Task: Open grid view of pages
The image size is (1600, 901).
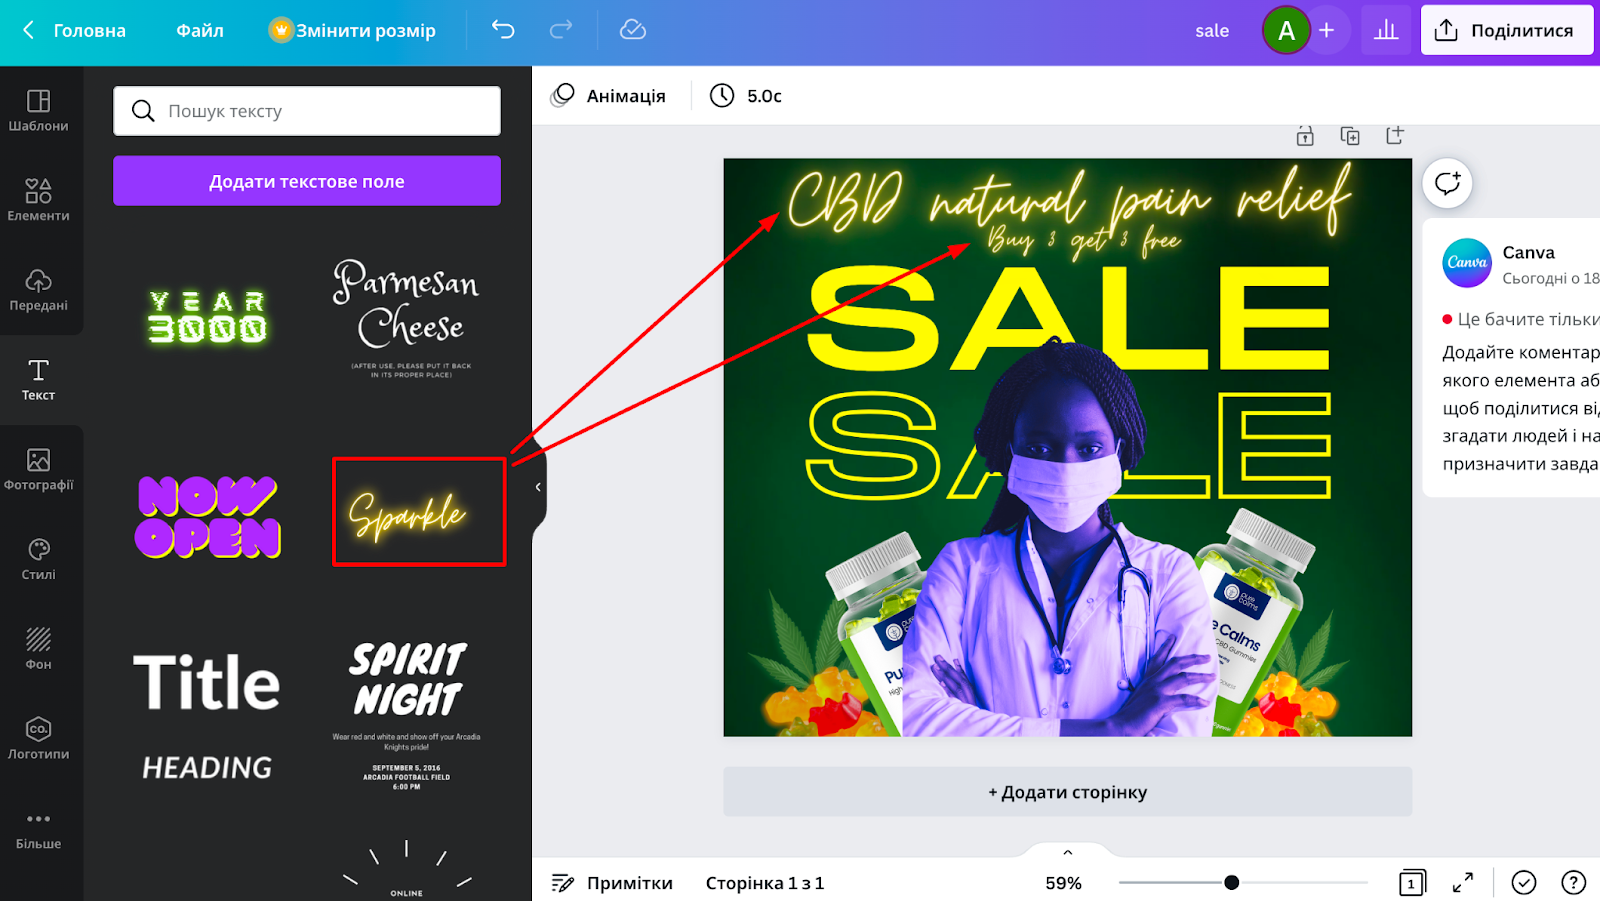Action: tap(1412, 882)
